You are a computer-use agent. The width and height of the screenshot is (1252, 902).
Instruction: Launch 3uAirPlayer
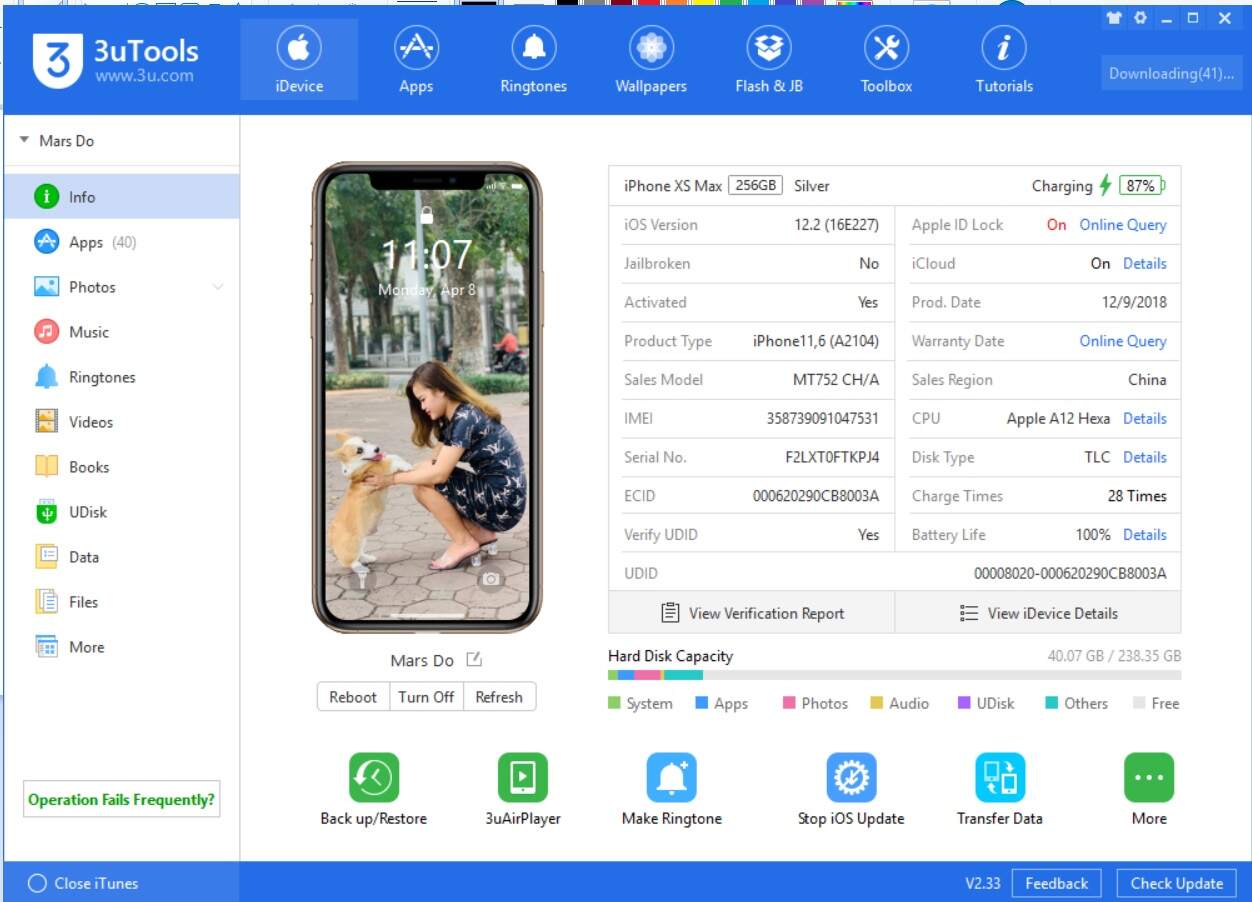(523, 778)
